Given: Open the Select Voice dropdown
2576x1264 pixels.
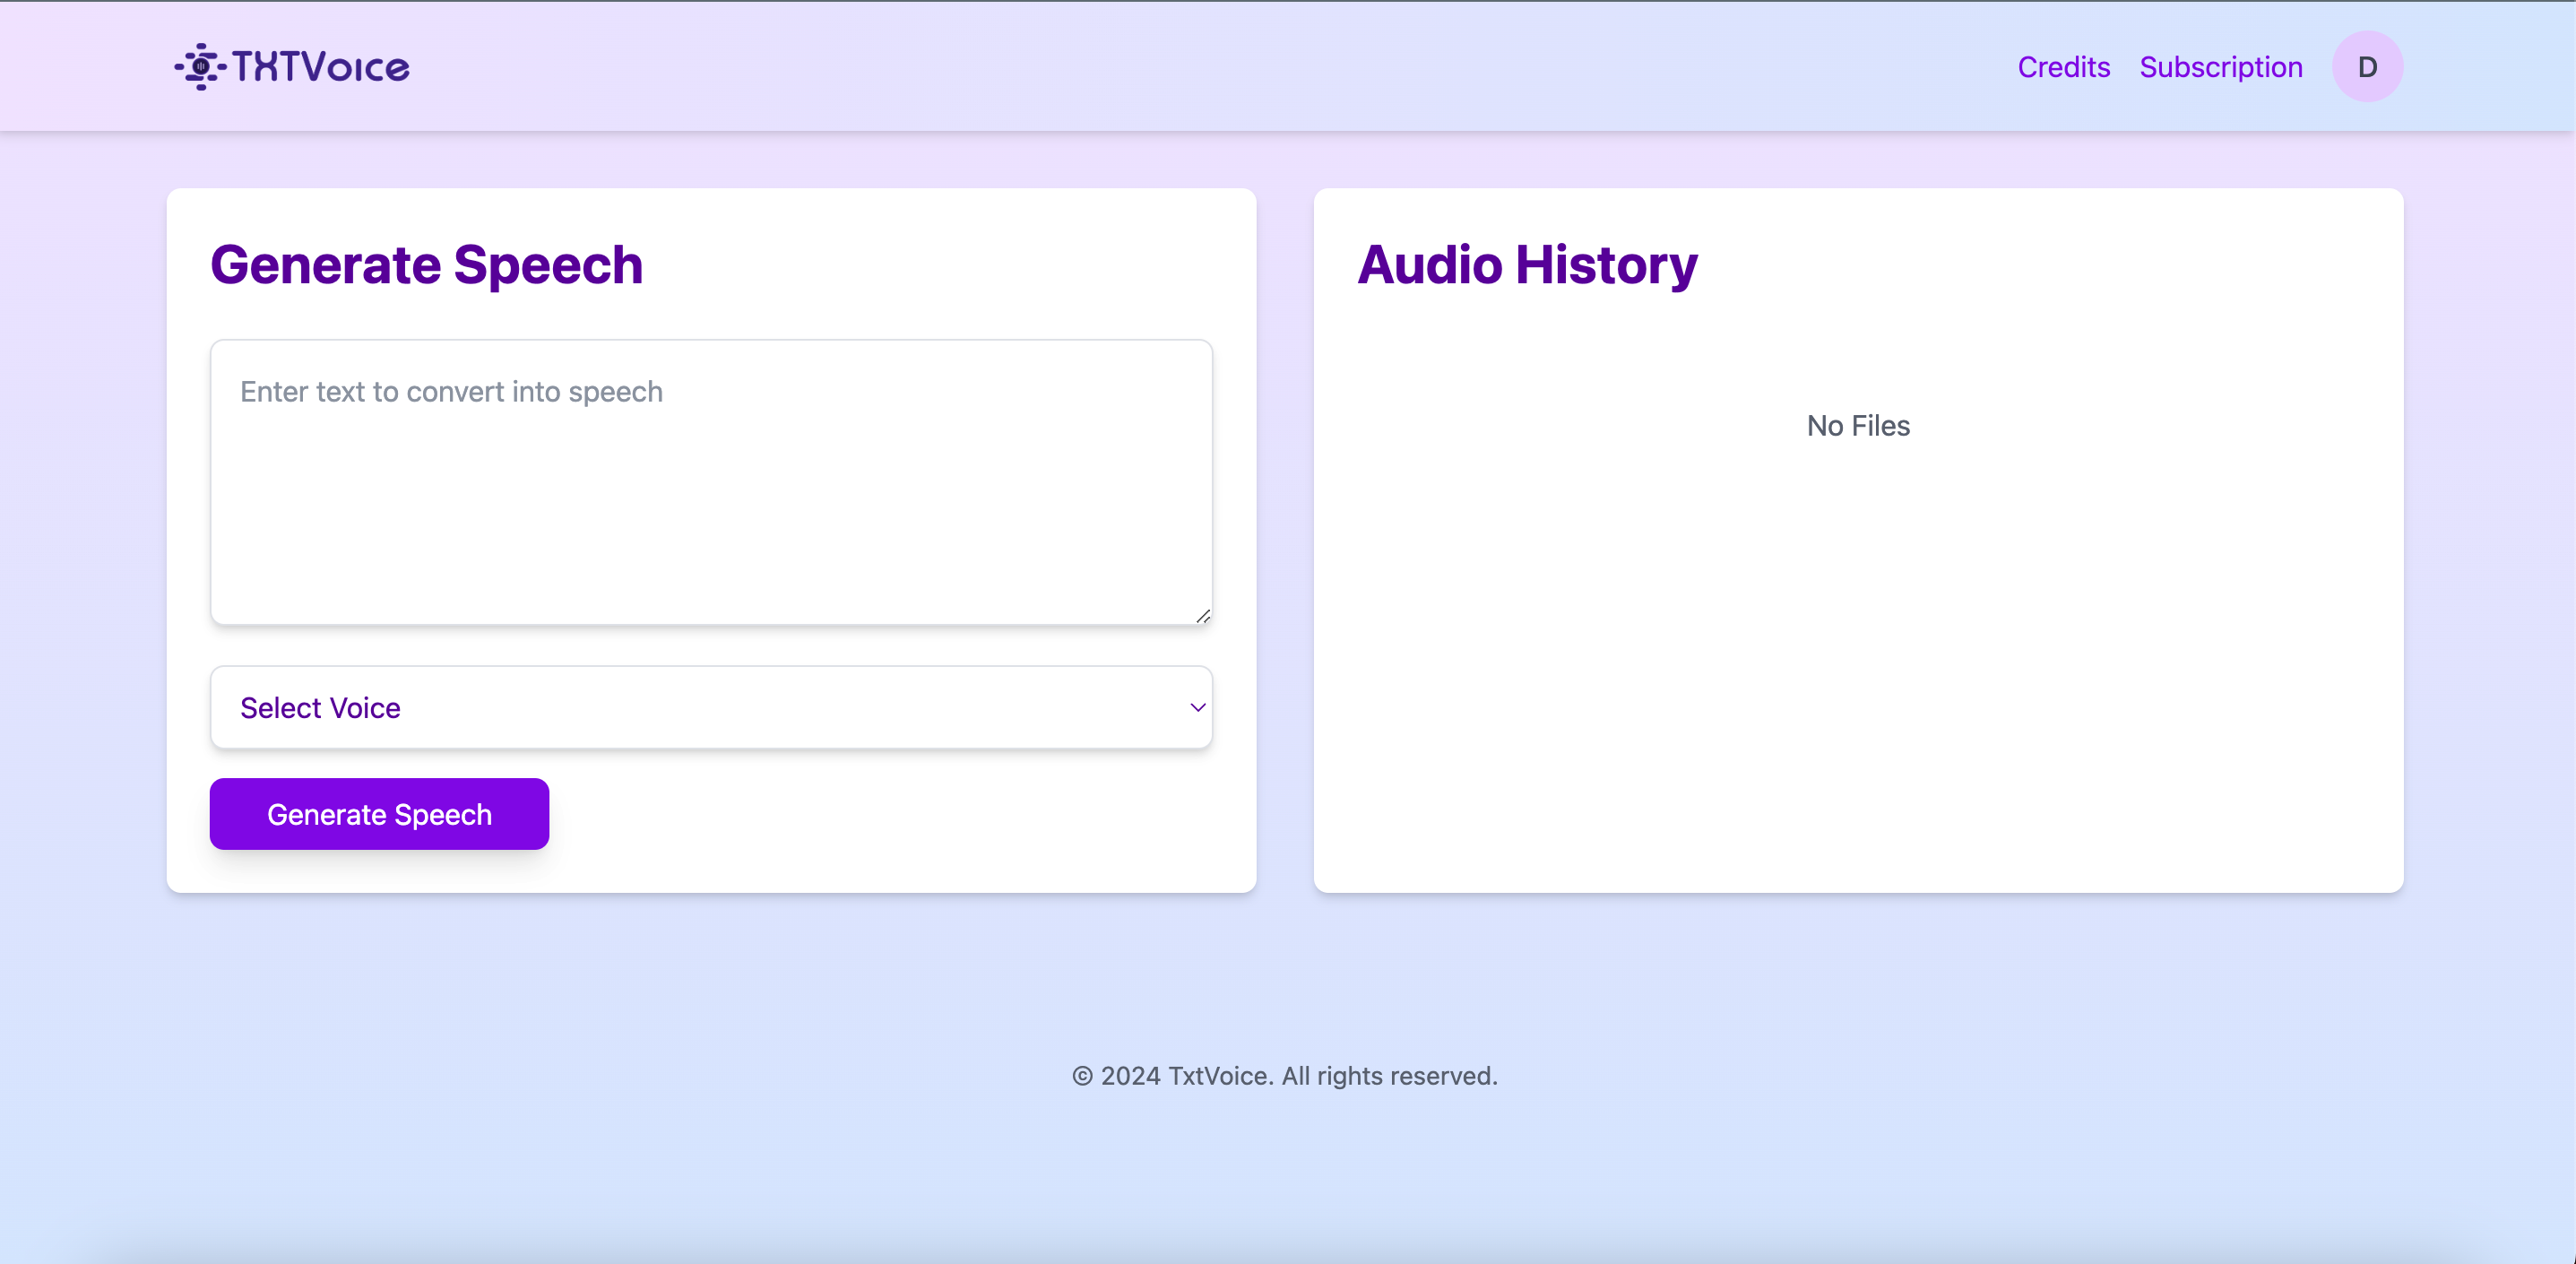Looking at the screenshot, I should pos(710,707).
